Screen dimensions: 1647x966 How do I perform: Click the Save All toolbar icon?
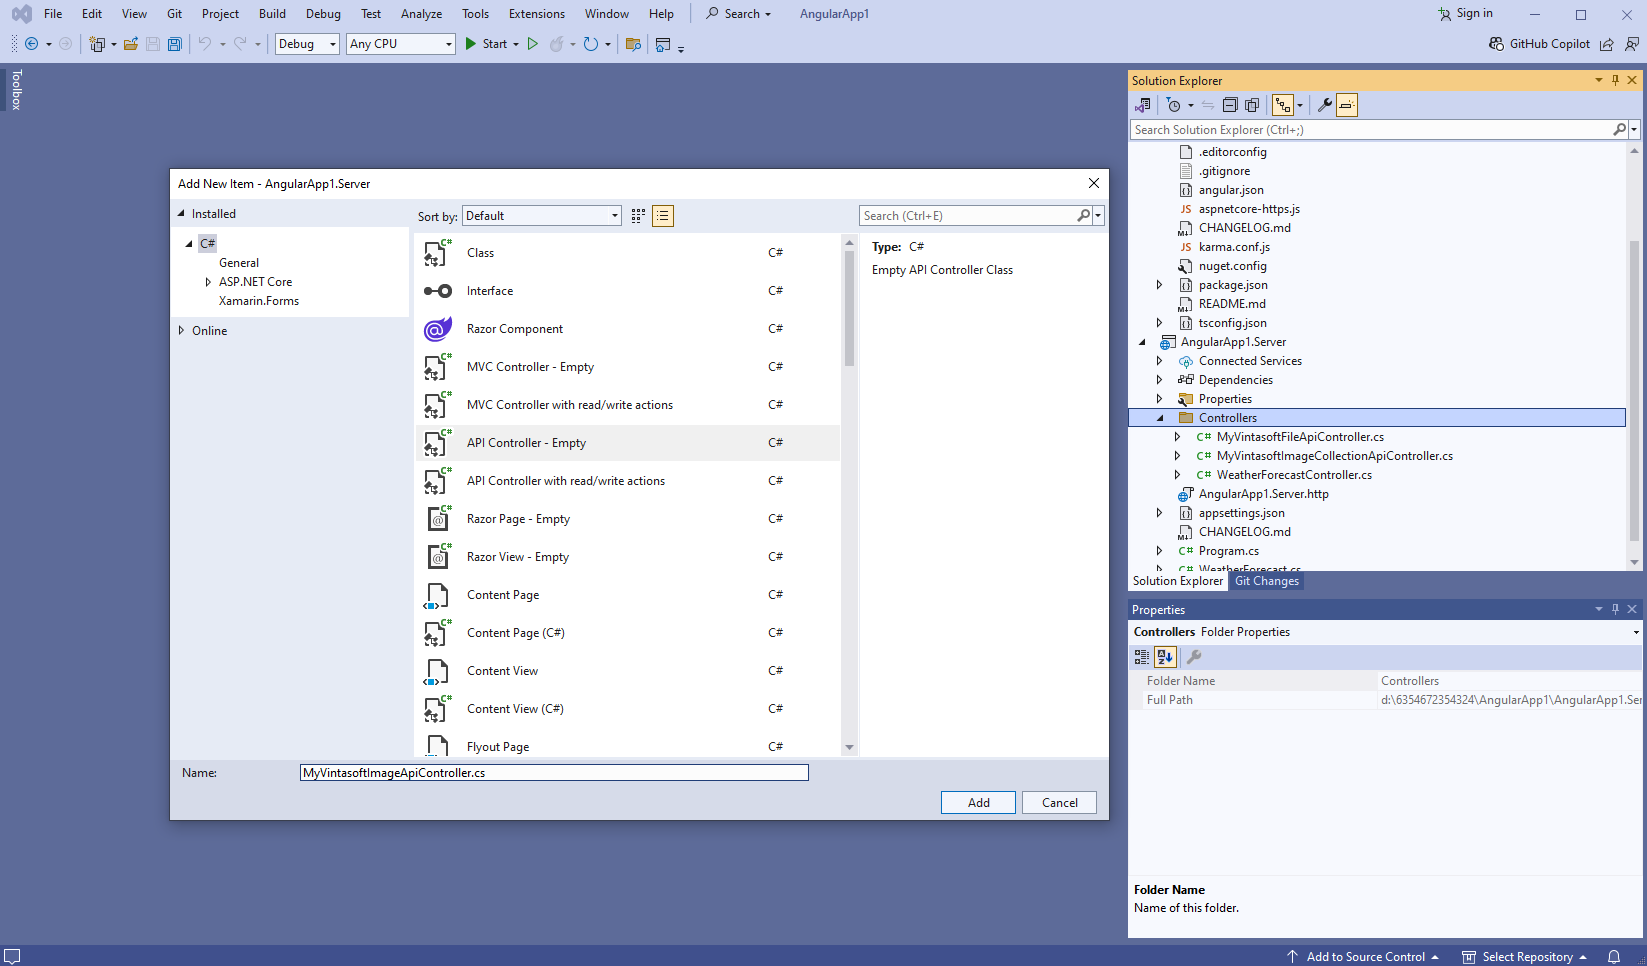tap(175, 44)
